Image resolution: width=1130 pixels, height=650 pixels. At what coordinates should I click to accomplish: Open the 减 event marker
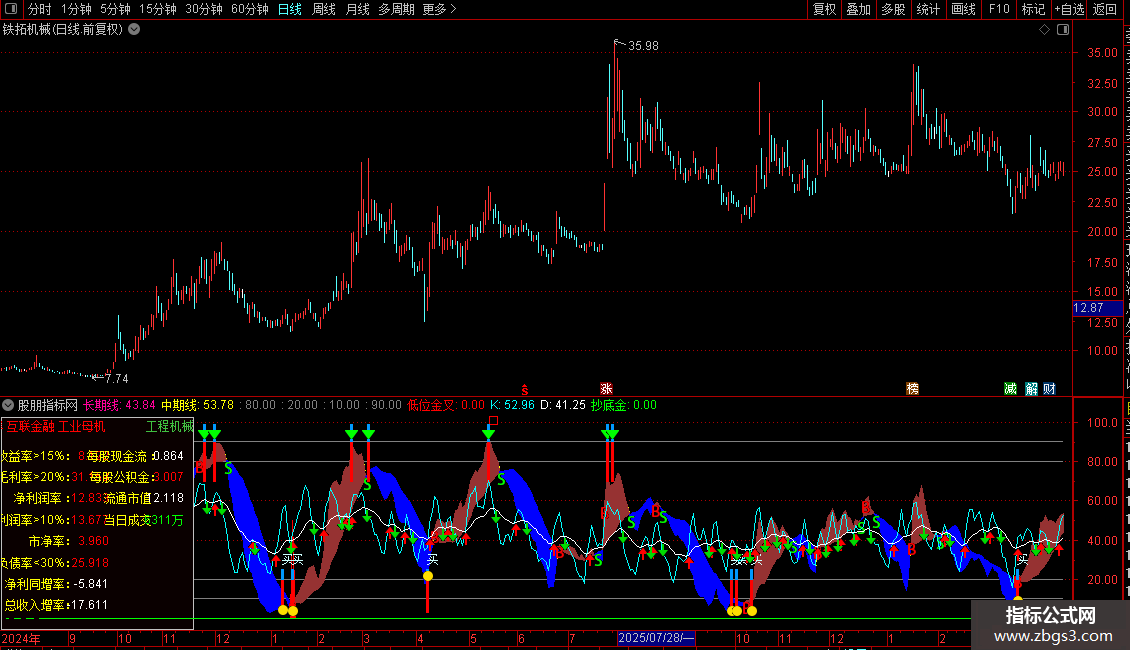click(x=1010, y=389)
